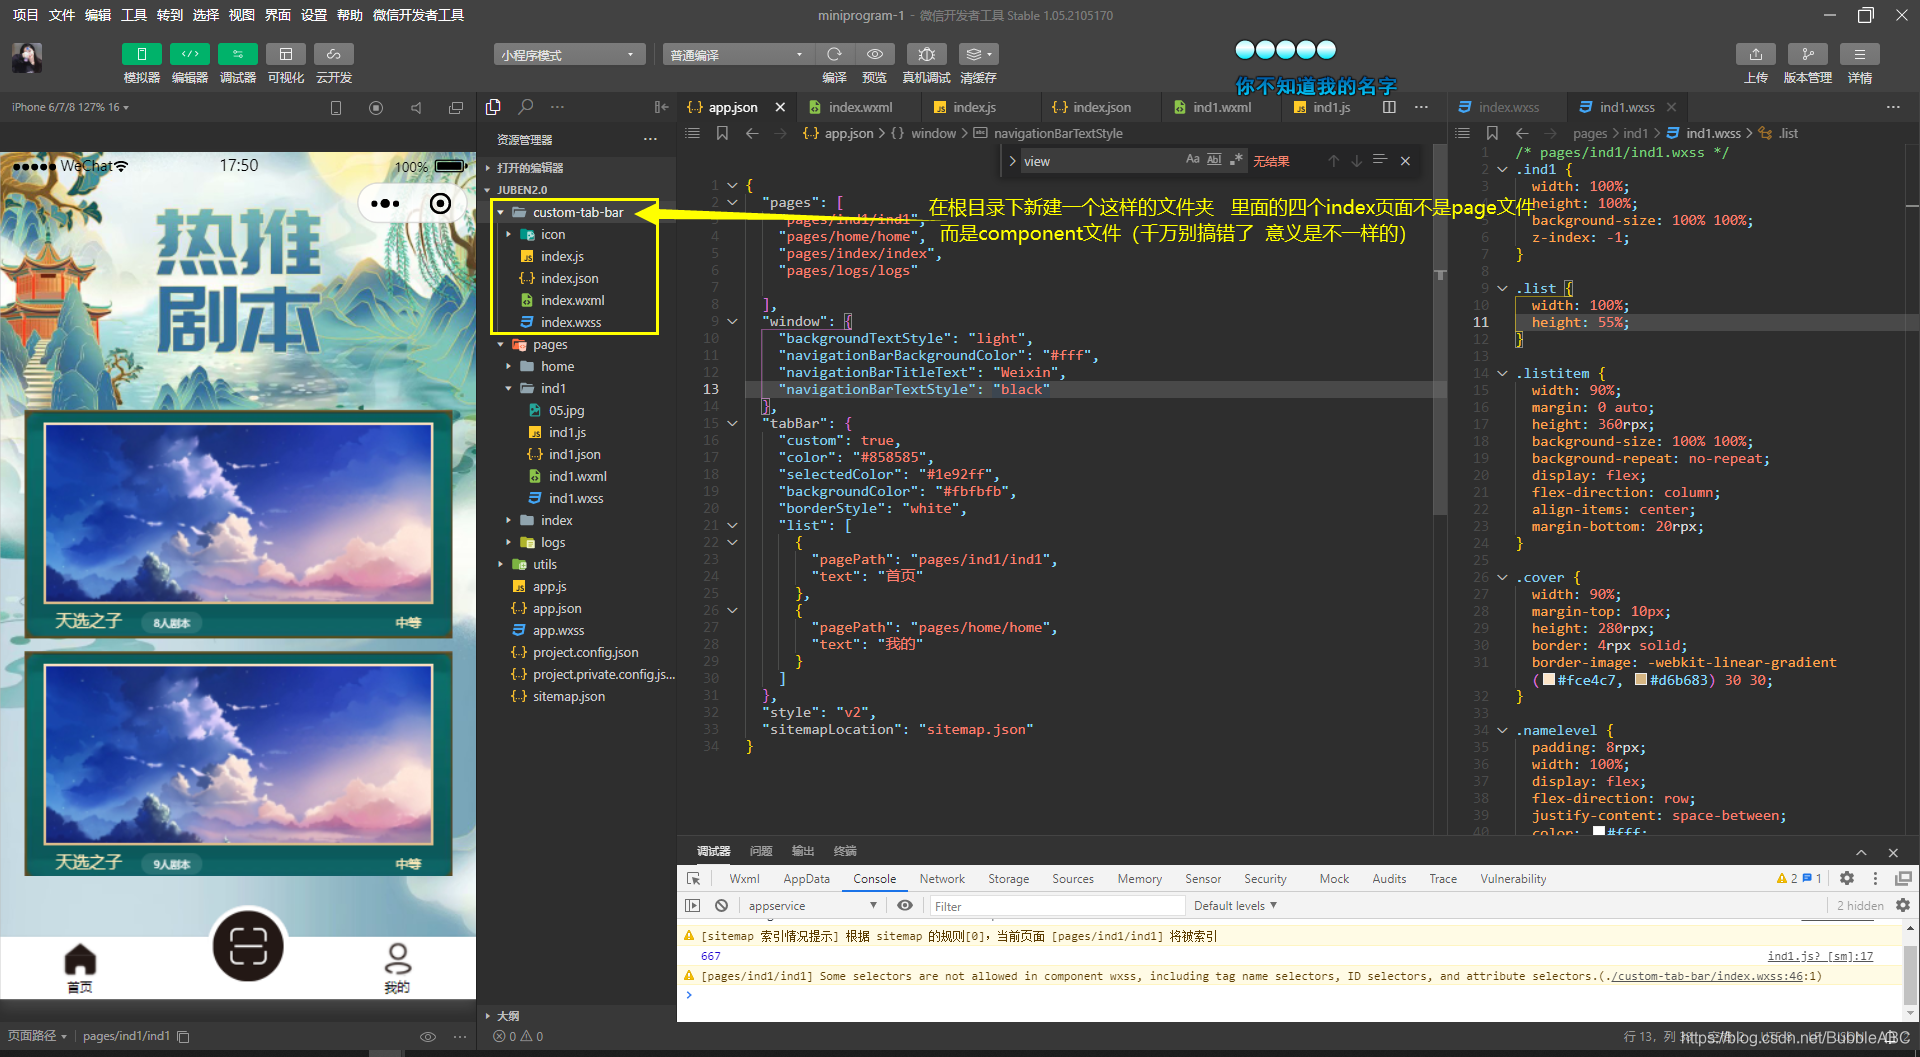Toggle match case in find widget

[x=1192, y=160]
